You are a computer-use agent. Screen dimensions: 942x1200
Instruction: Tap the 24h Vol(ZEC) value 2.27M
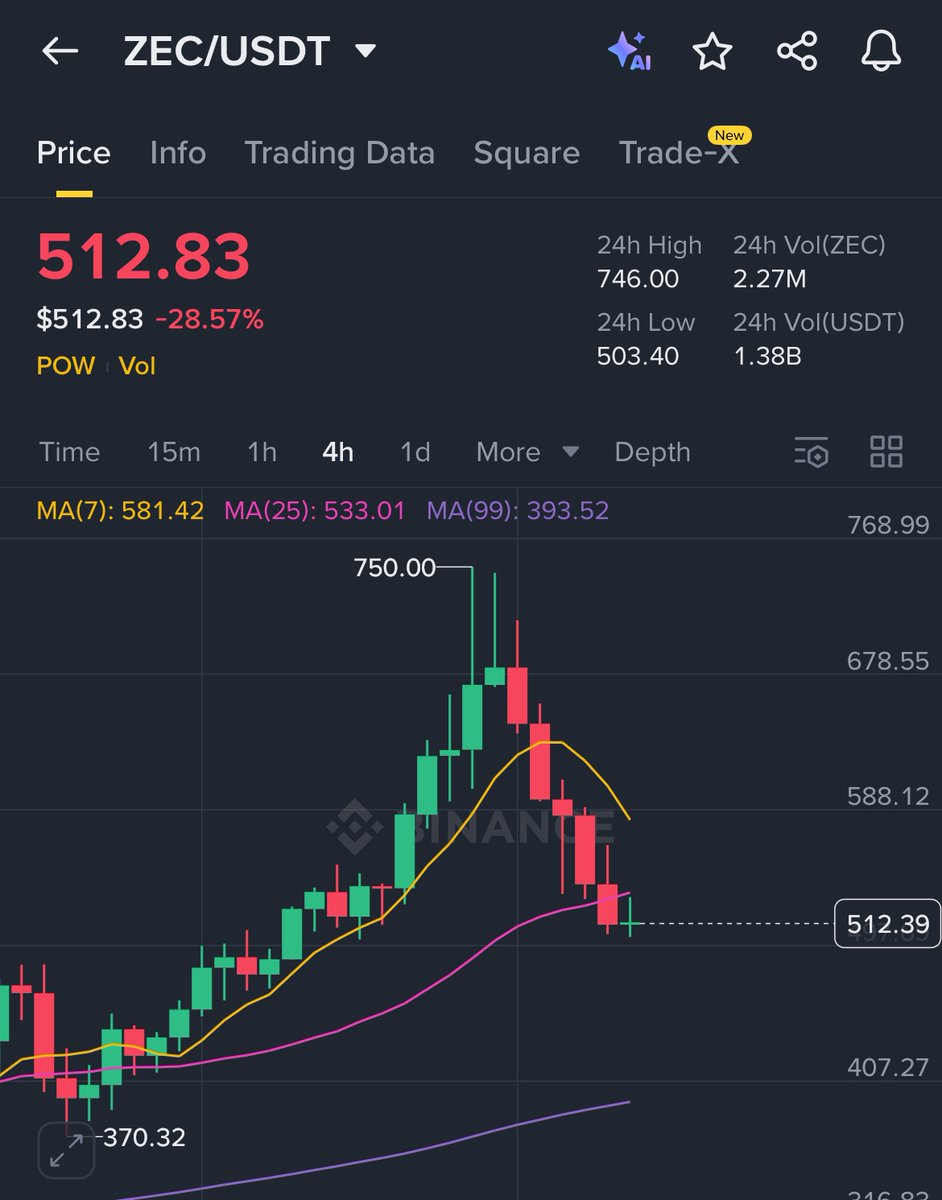[770, 279]
